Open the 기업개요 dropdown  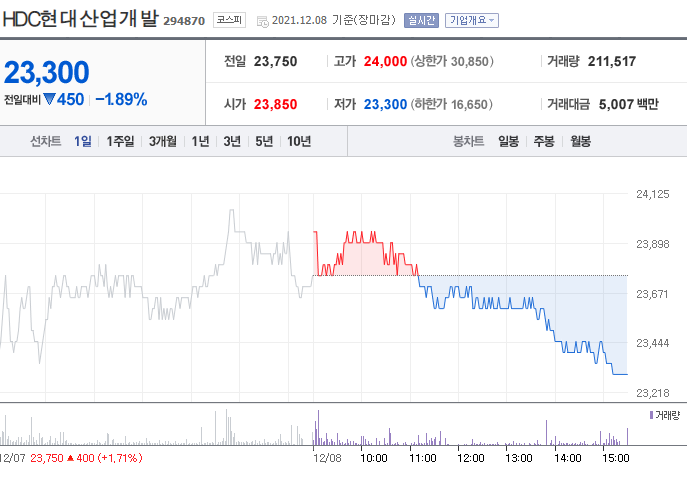point(471,20)
